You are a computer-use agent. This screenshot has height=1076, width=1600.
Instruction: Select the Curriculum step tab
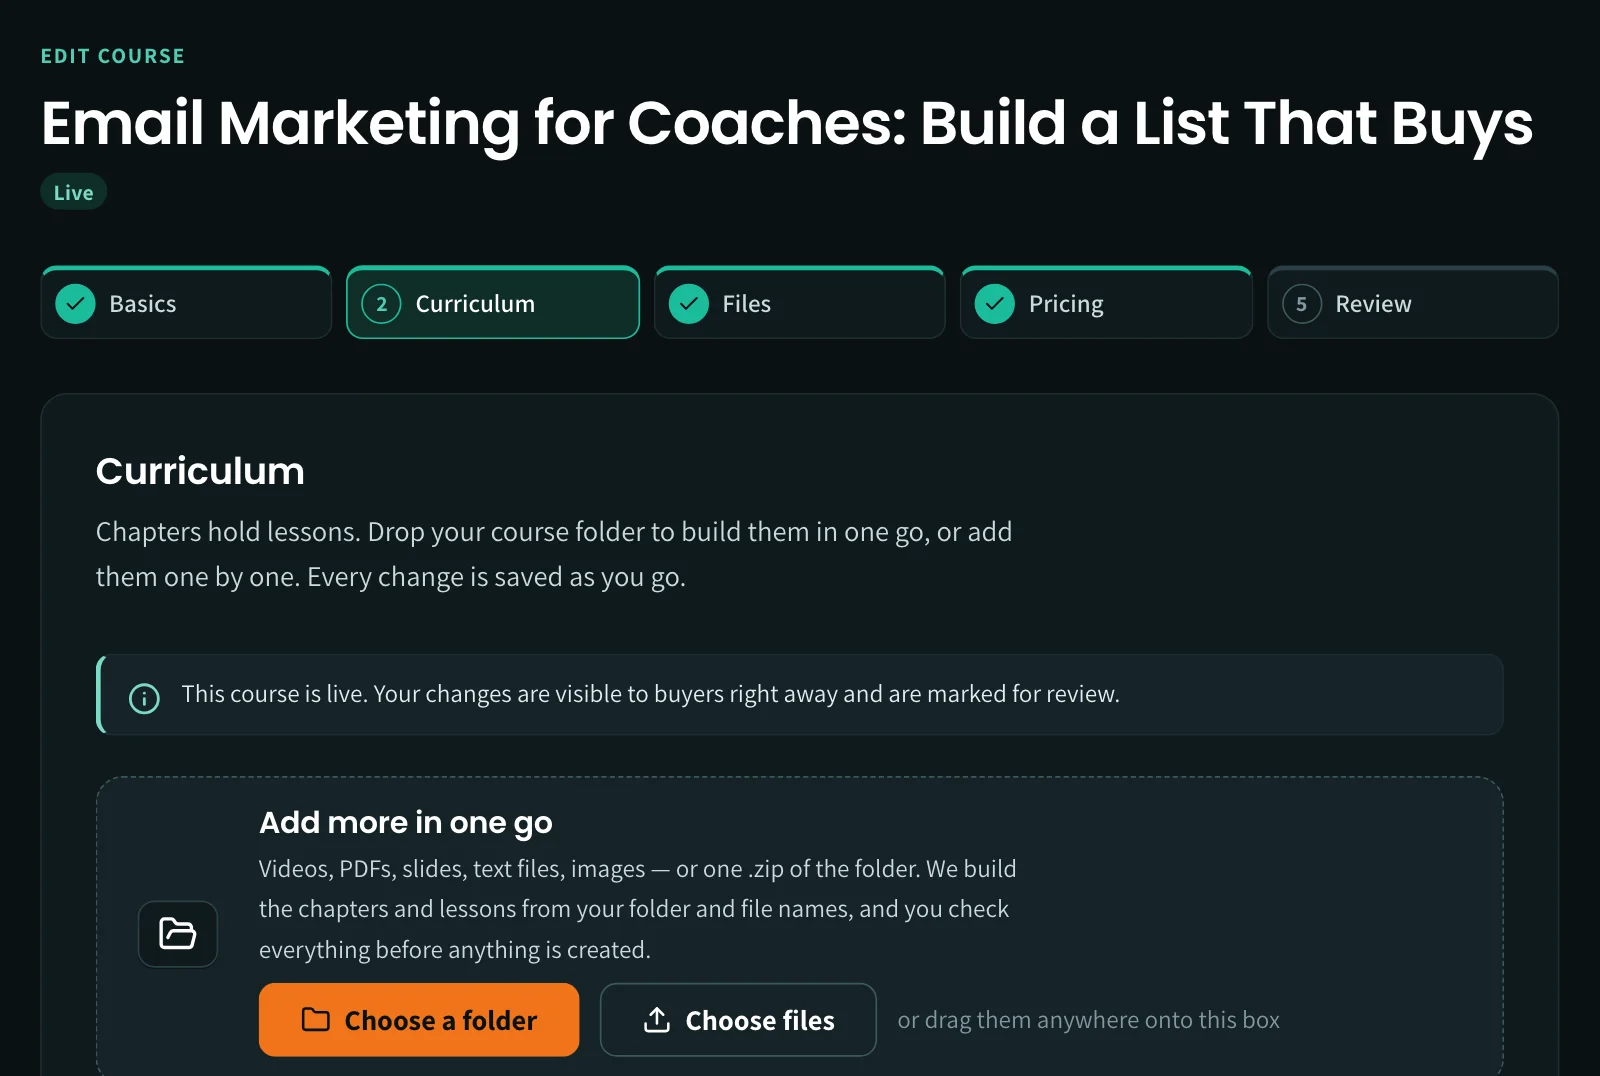pyautogui.click(x=493, y=302)
